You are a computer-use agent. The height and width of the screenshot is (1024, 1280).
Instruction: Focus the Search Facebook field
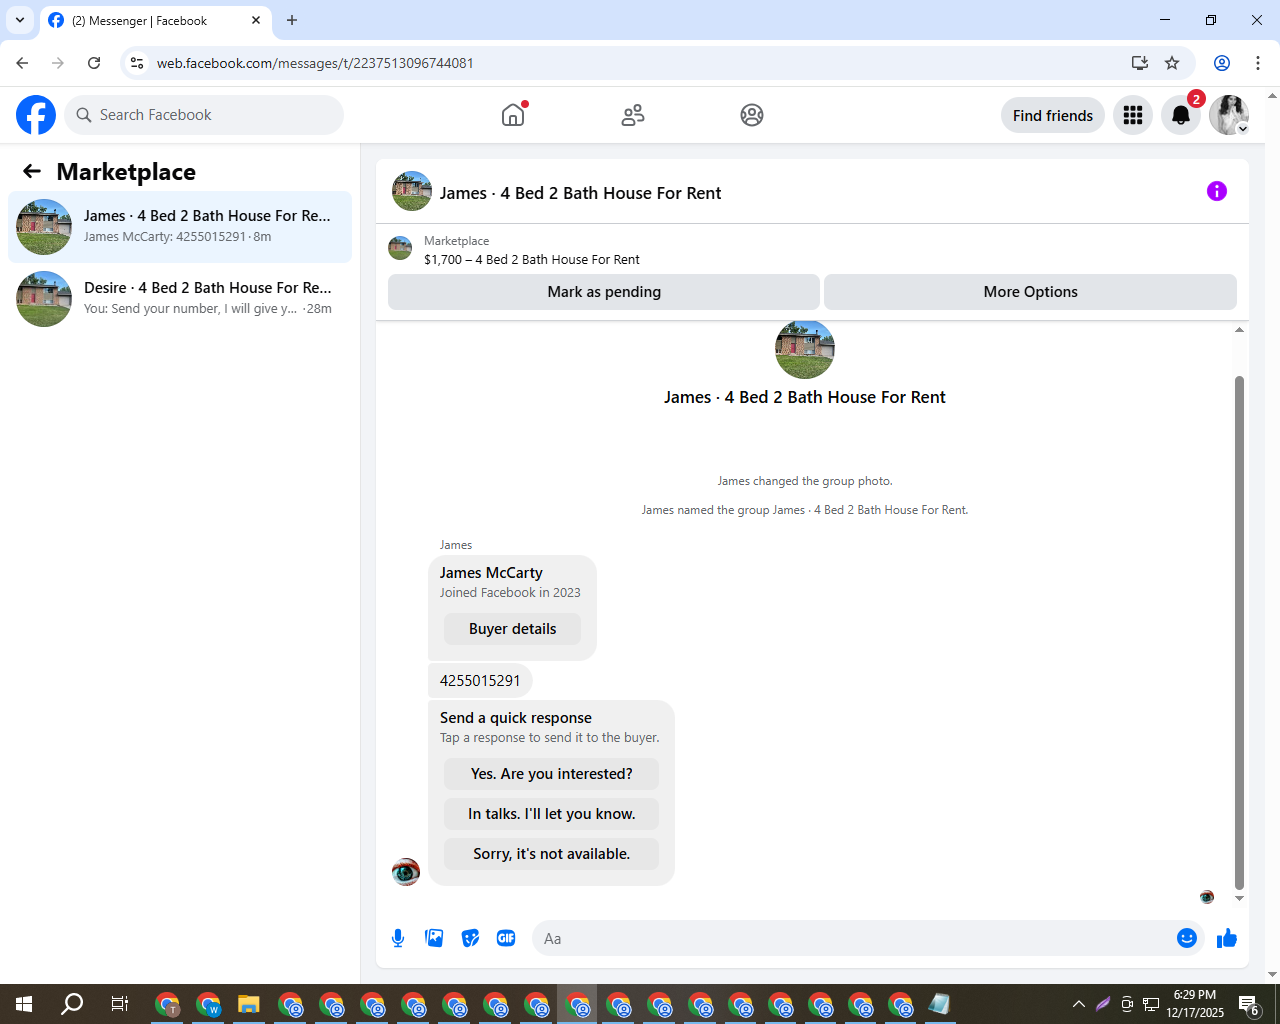[x=204, y=115]
